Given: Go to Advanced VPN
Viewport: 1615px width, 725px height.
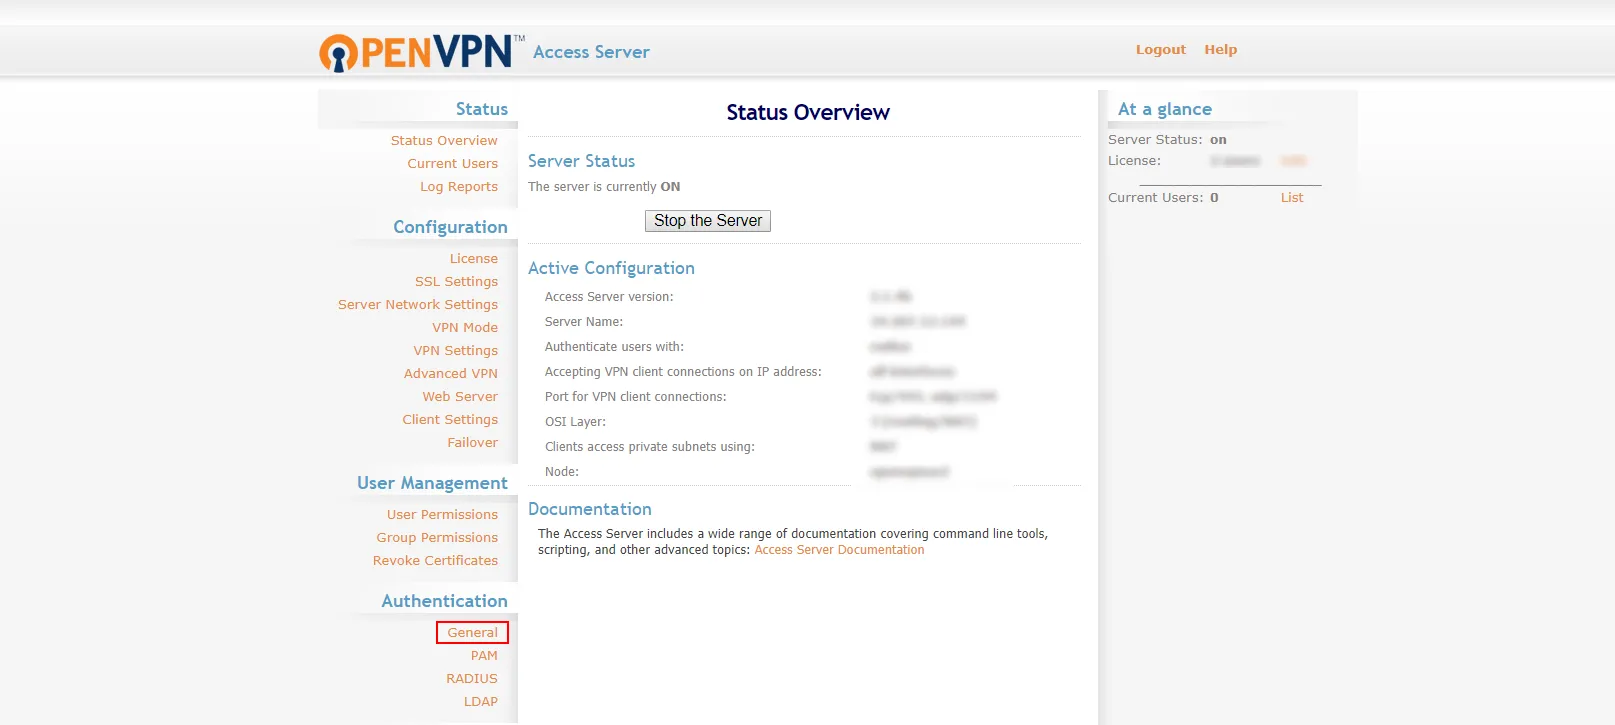Looking at the screenshot, I should pos(451,374).
